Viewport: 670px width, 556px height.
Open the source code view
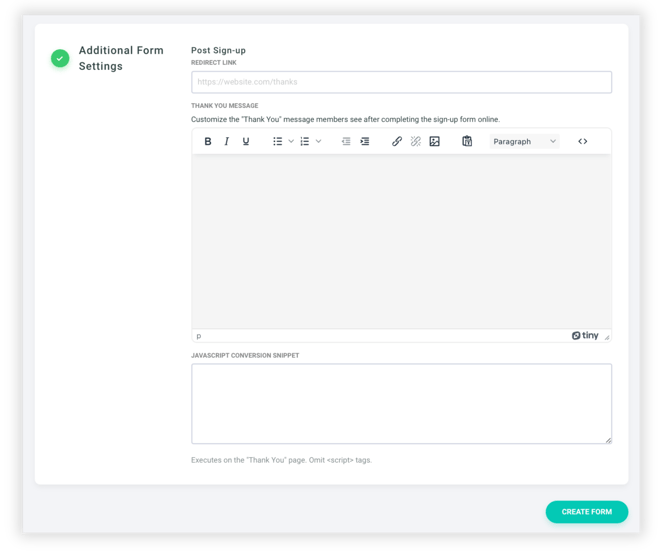pos(583,142)
